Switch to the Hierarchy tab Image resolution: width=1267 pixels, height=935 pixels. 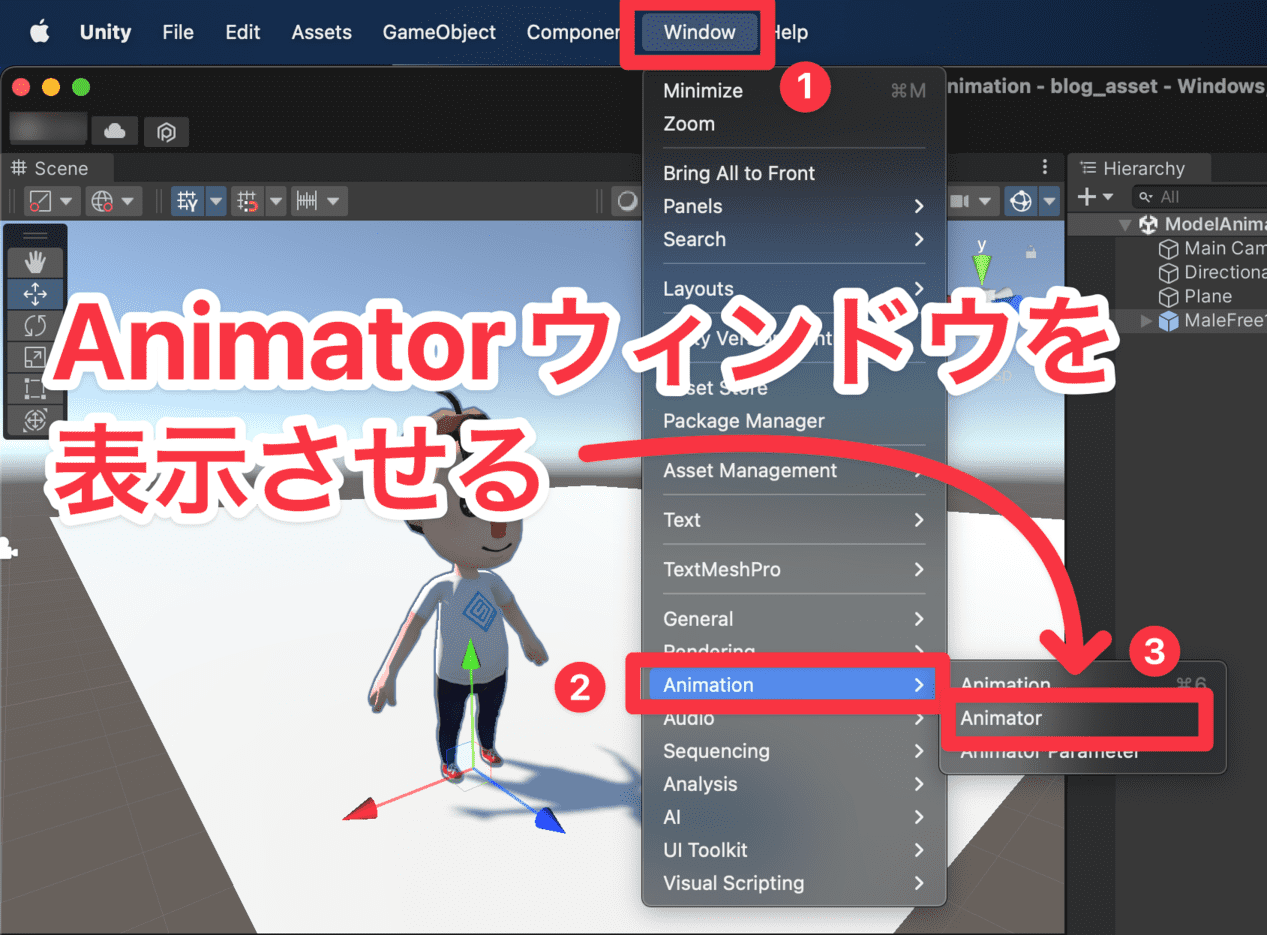(1145, 168)
